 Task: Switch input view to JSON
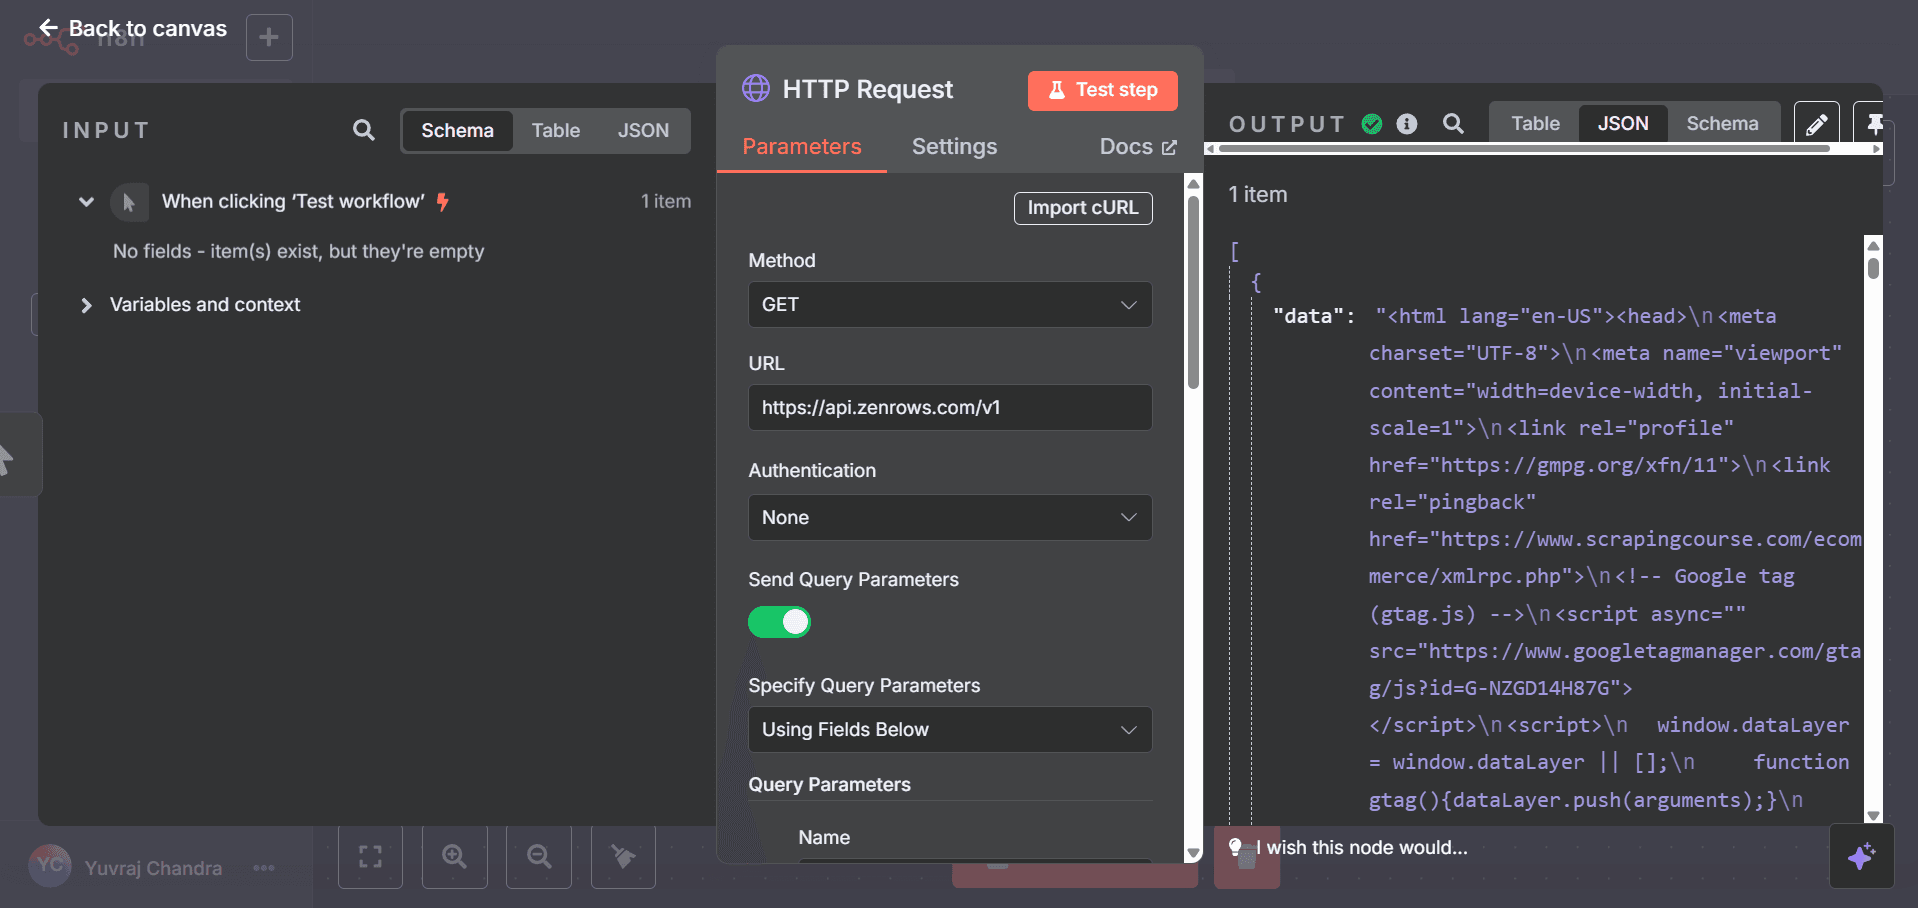point(643,130)
